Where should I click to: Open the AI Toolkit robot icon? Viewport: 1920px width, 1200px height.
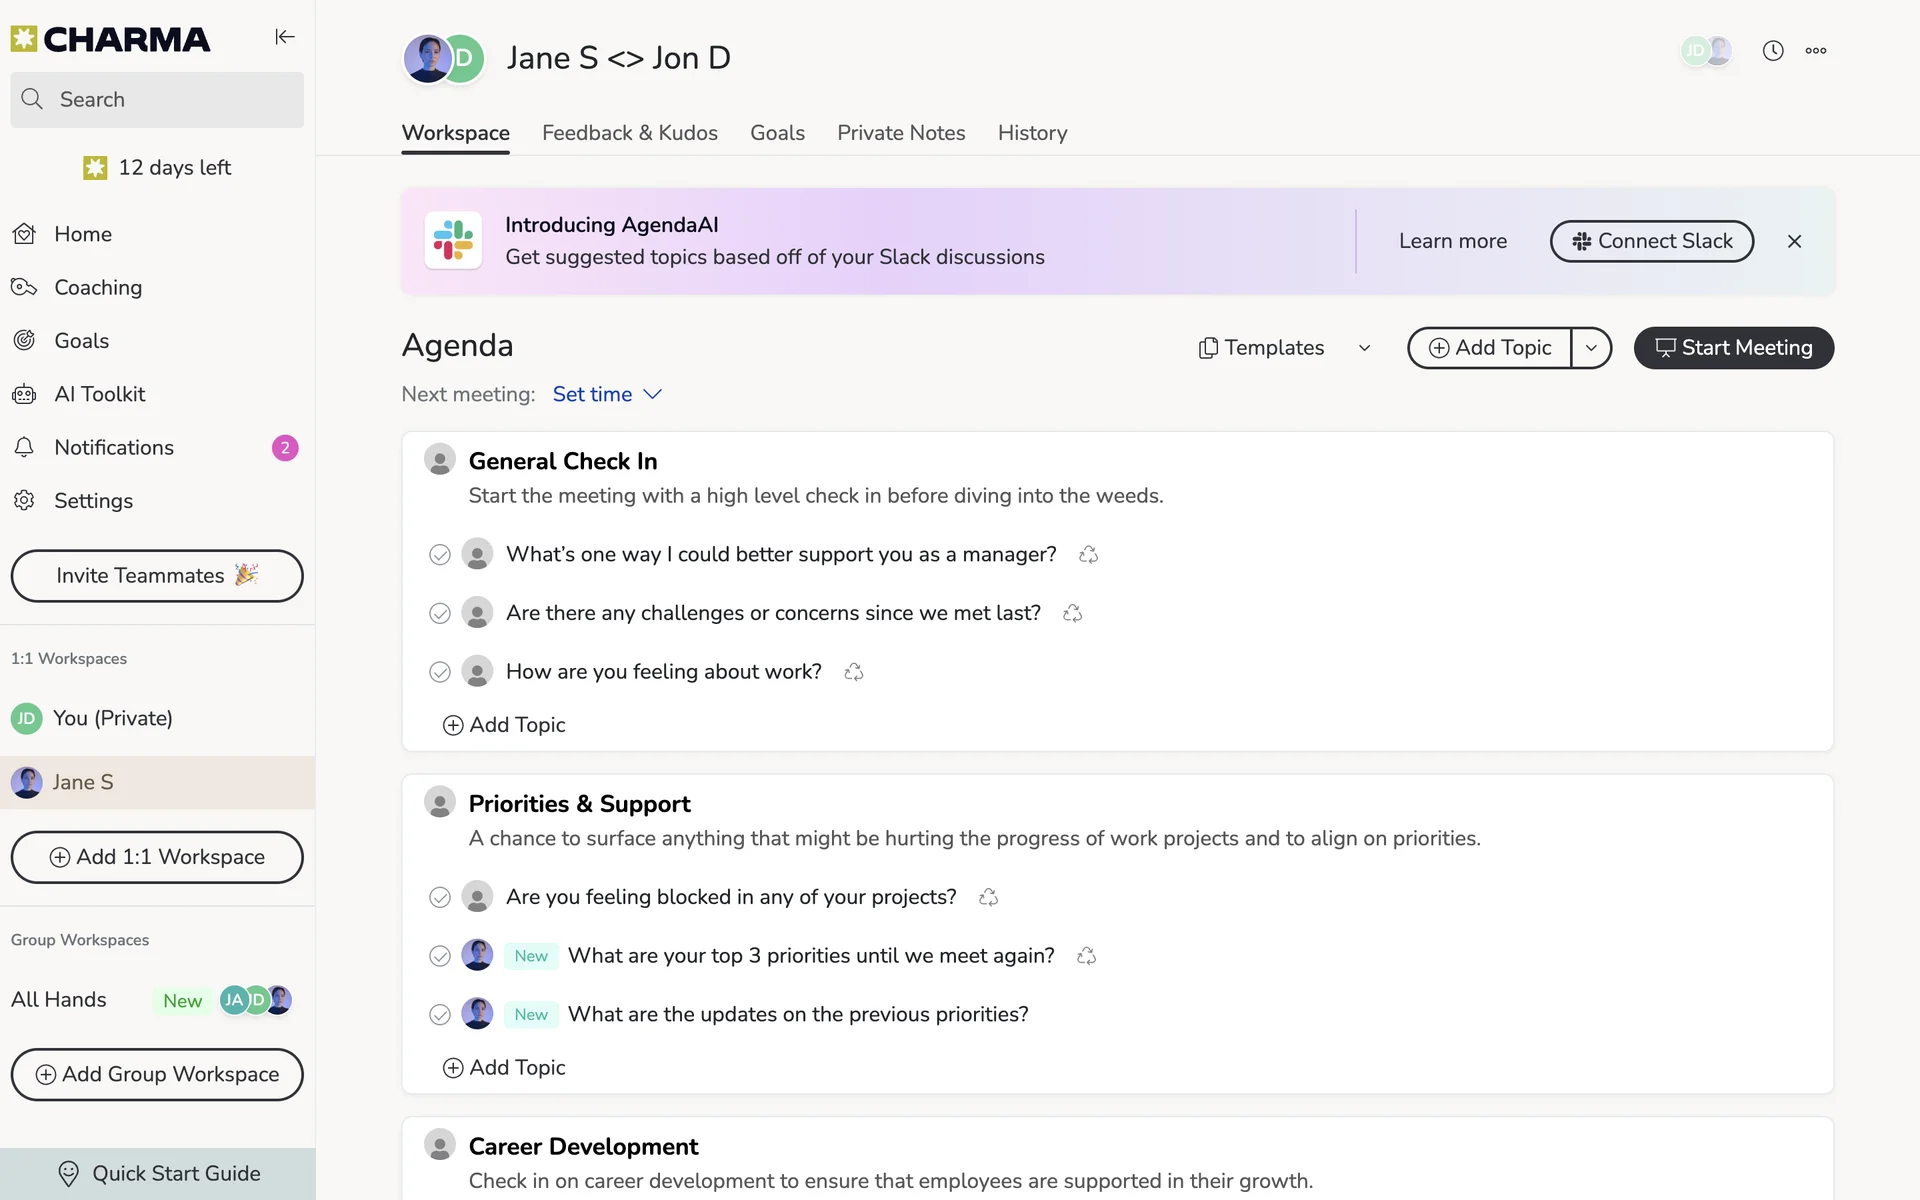[24, 395]
